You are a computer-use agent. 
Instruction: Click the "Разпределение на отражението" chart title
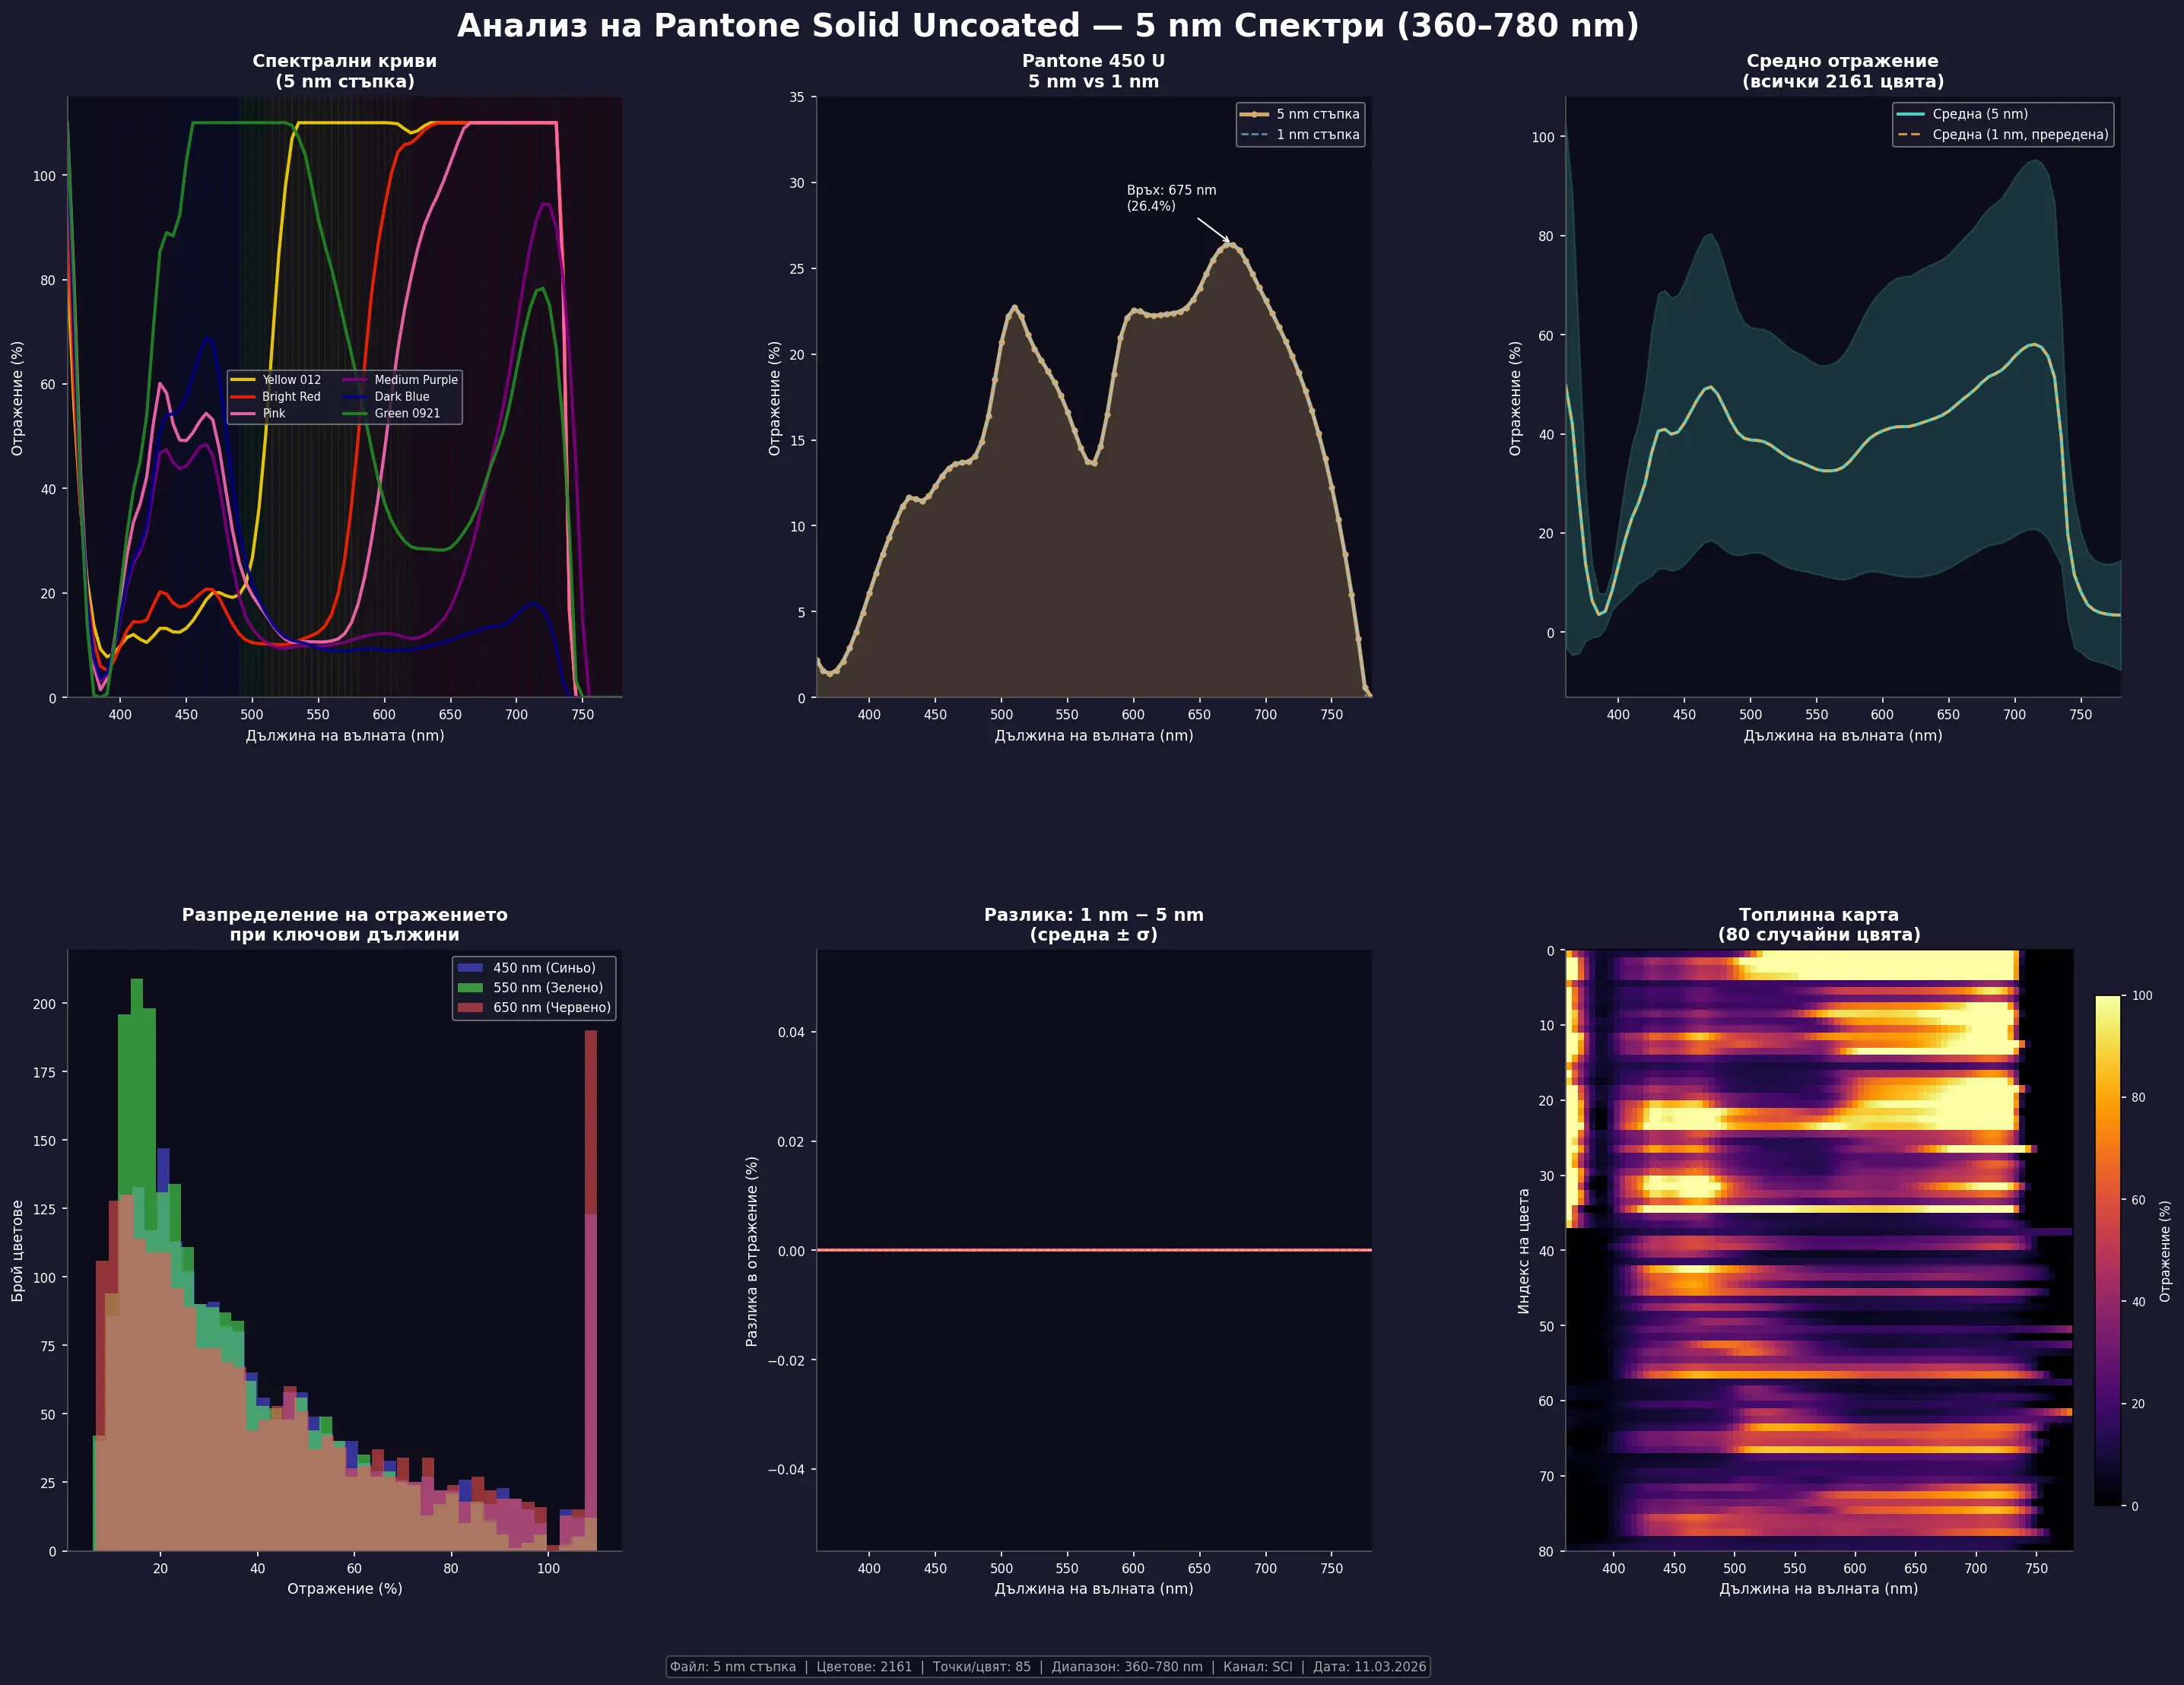click(x=344, y=924)
